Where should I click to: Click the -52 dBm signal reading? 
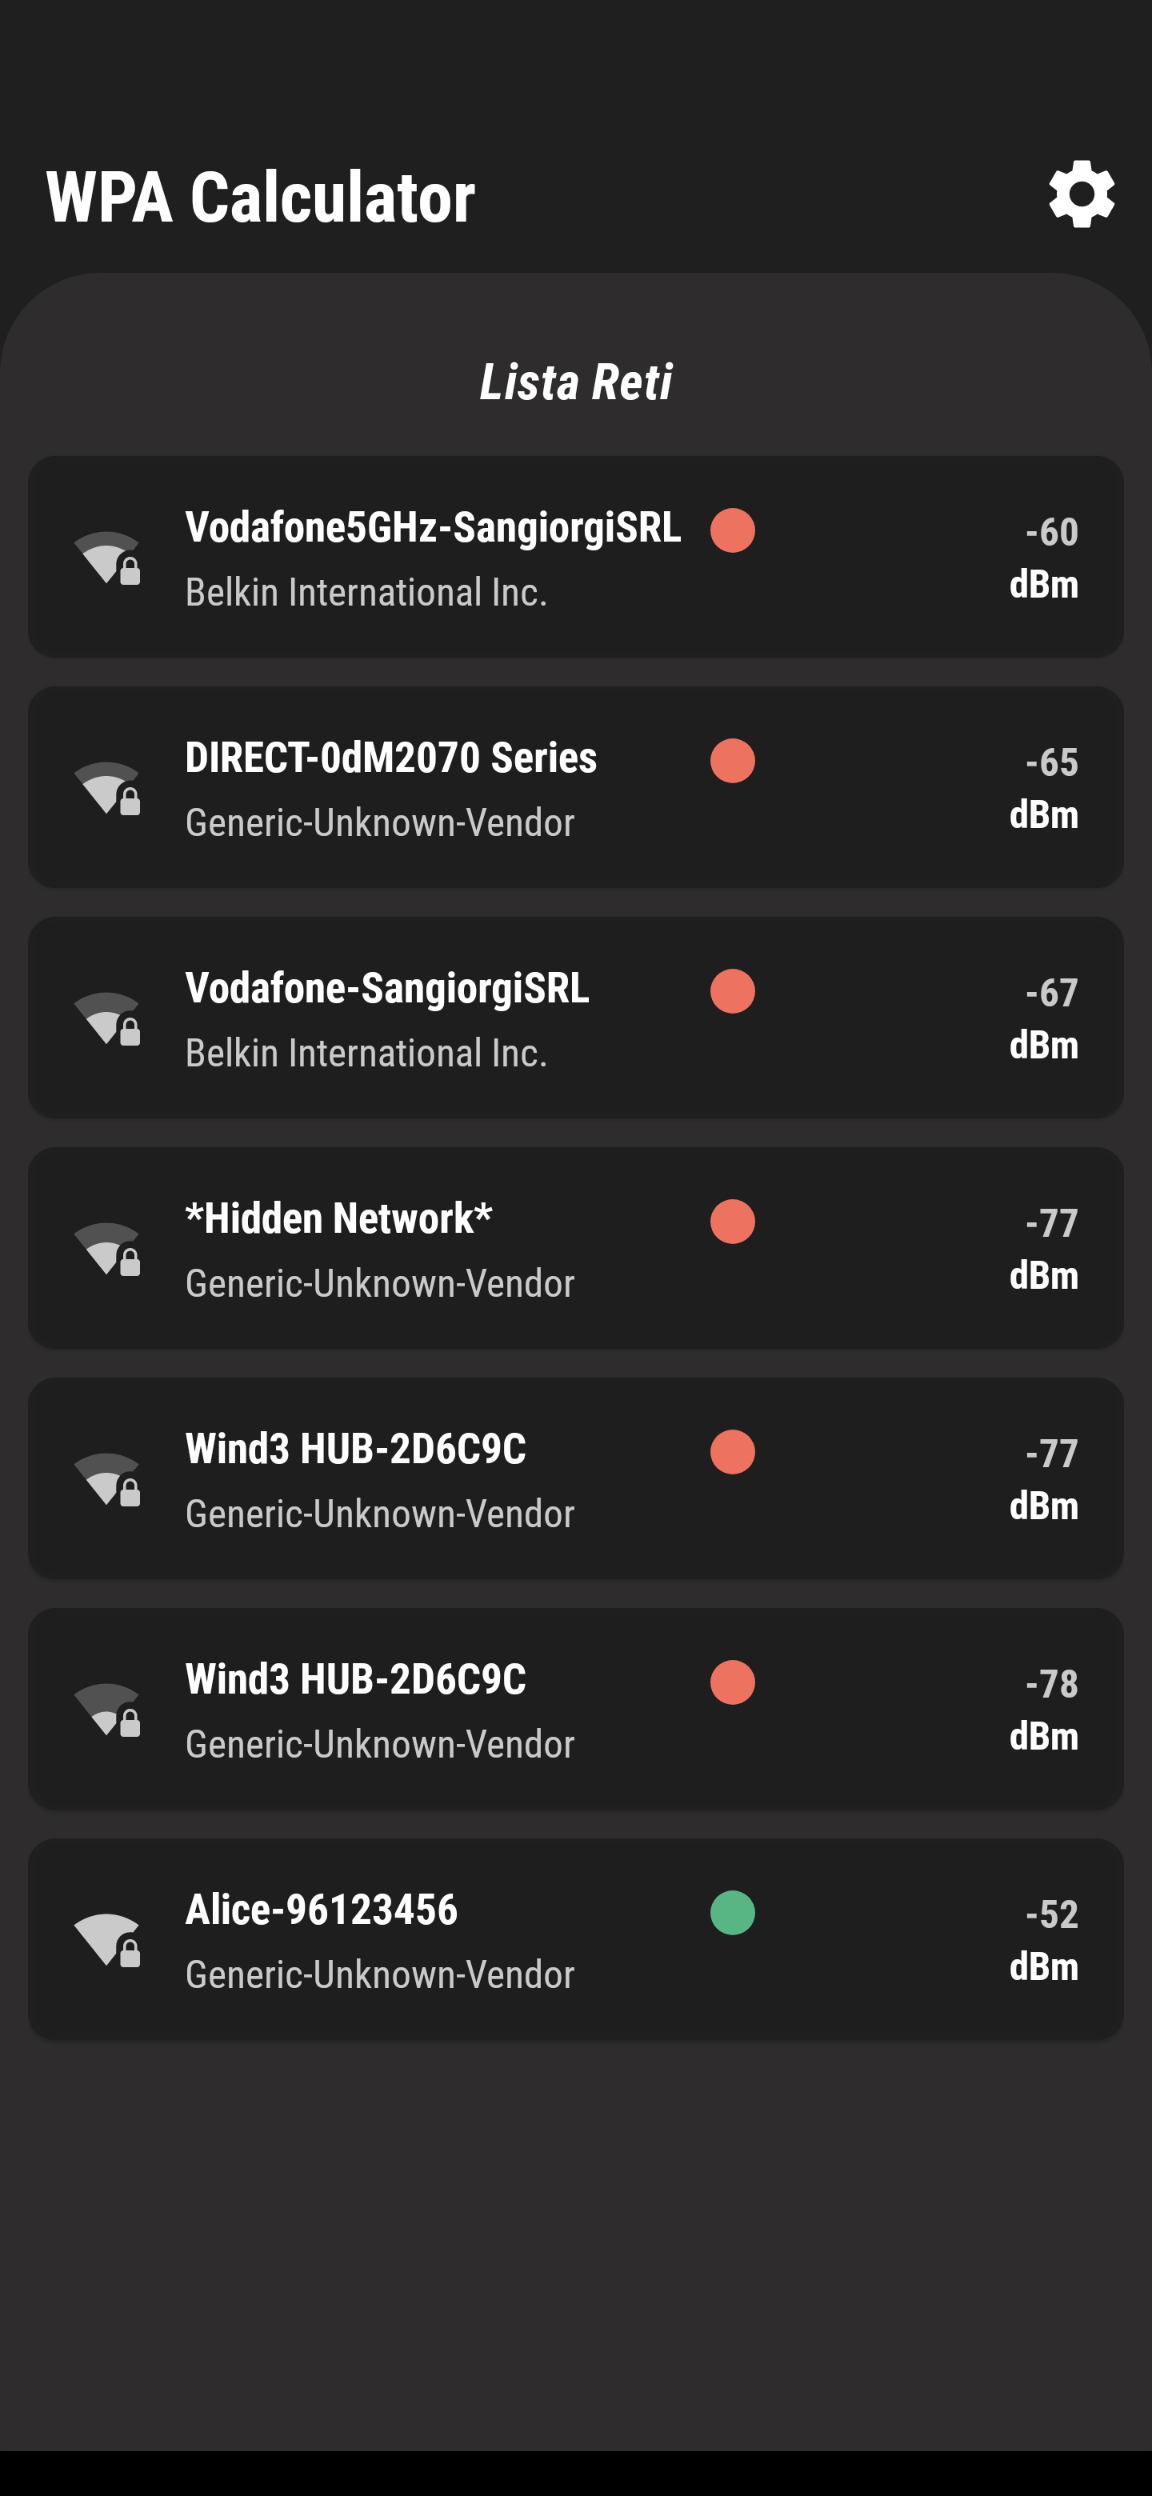(1044, 1940)
